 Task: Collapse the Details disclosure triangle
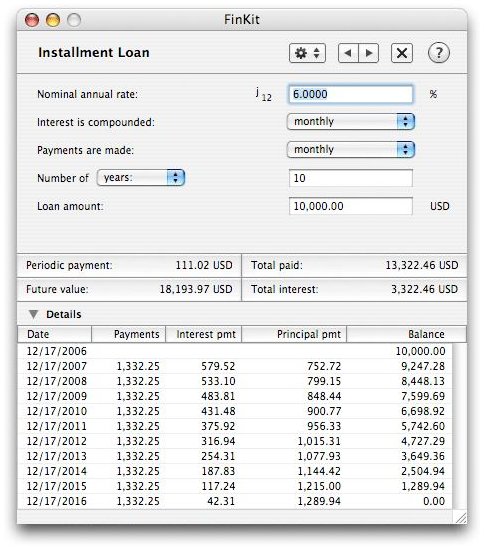(x=34, y=314)
